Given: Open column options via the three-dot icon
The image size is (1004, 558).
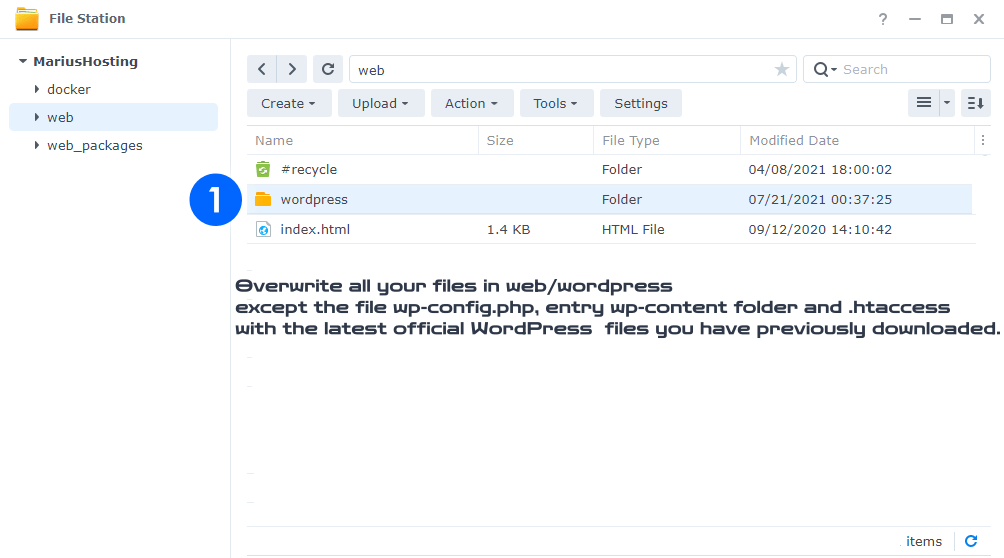Looking at the screenshot, I should (x=983, y=140).
